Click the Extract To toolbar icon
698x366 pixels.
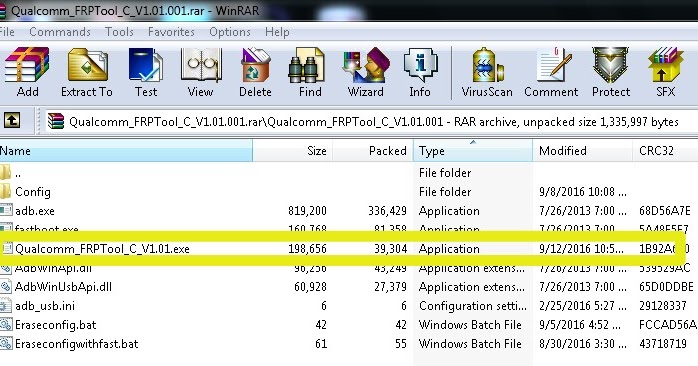click(x=88, y=65)
